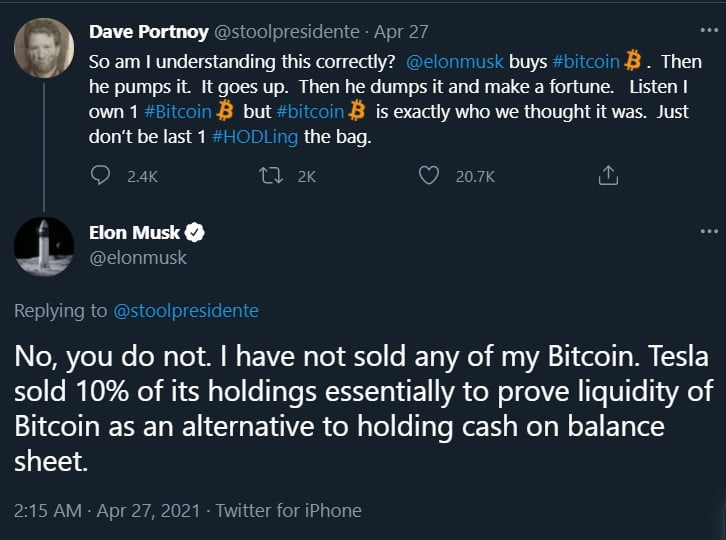Like Dave Portnoy's tweet with heart icon
Viewport: 726px width, 540px height.
(x=429, y=176)
